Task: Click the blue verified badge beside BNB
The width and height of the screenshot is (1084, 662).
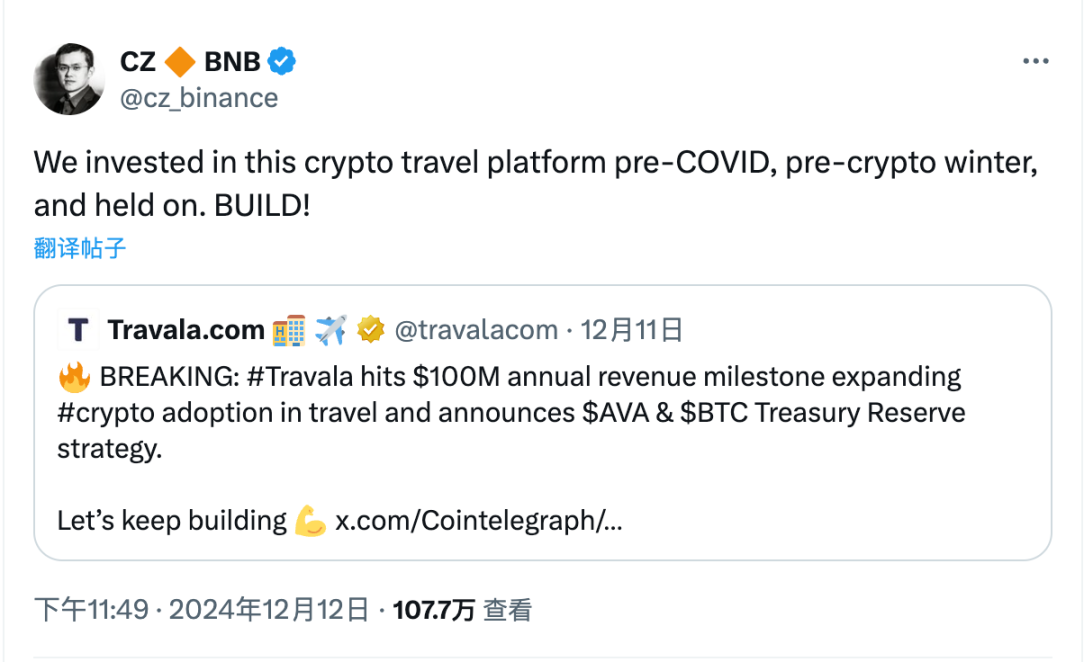Action: [283, 62]
